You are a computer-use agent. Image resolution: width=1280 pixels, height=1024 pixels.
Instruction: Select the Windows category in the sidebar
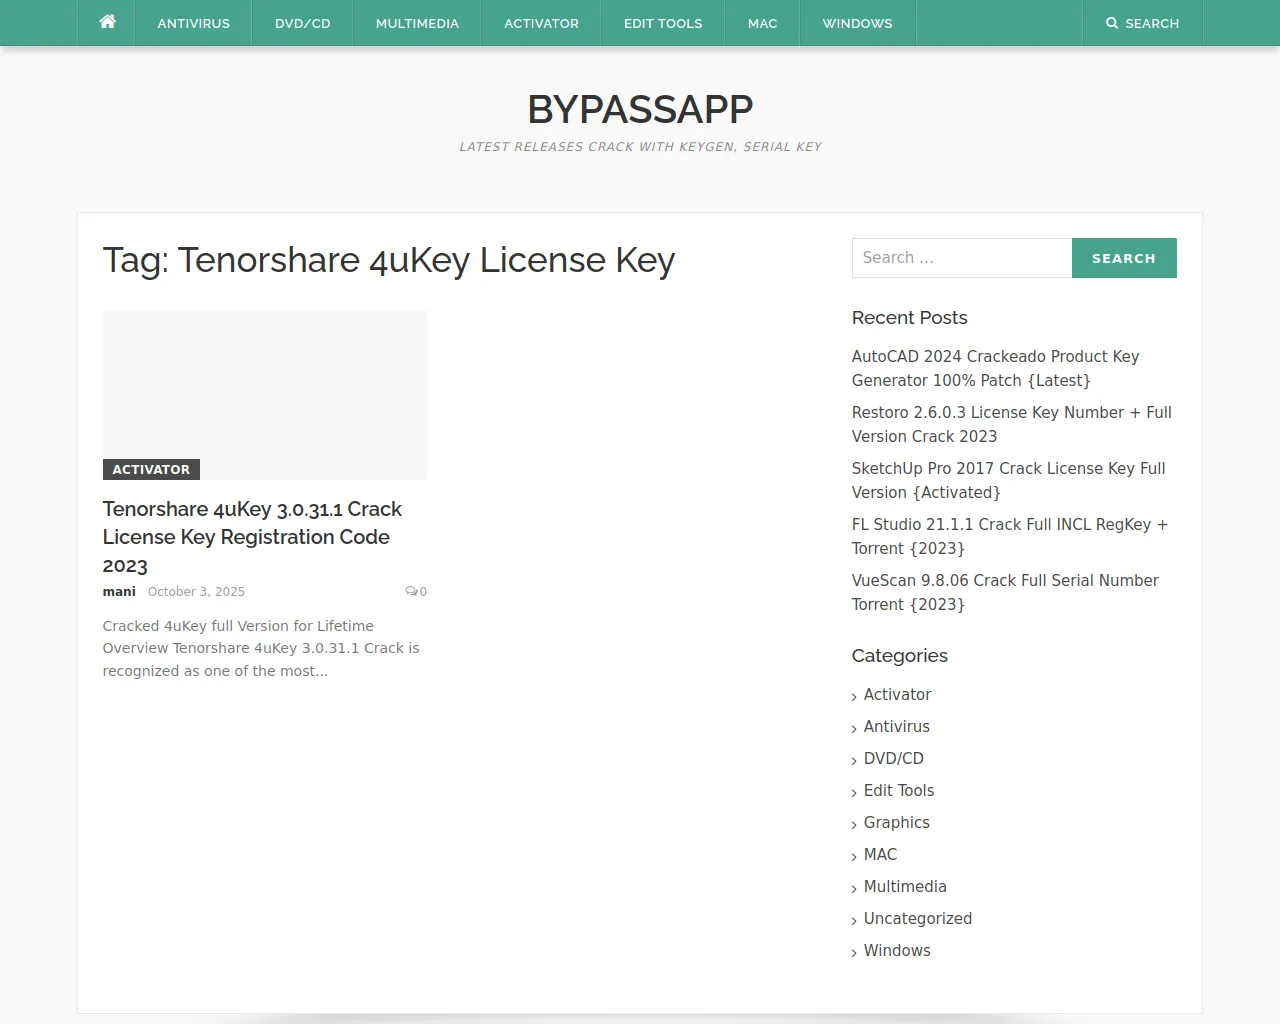coord(897,950)
